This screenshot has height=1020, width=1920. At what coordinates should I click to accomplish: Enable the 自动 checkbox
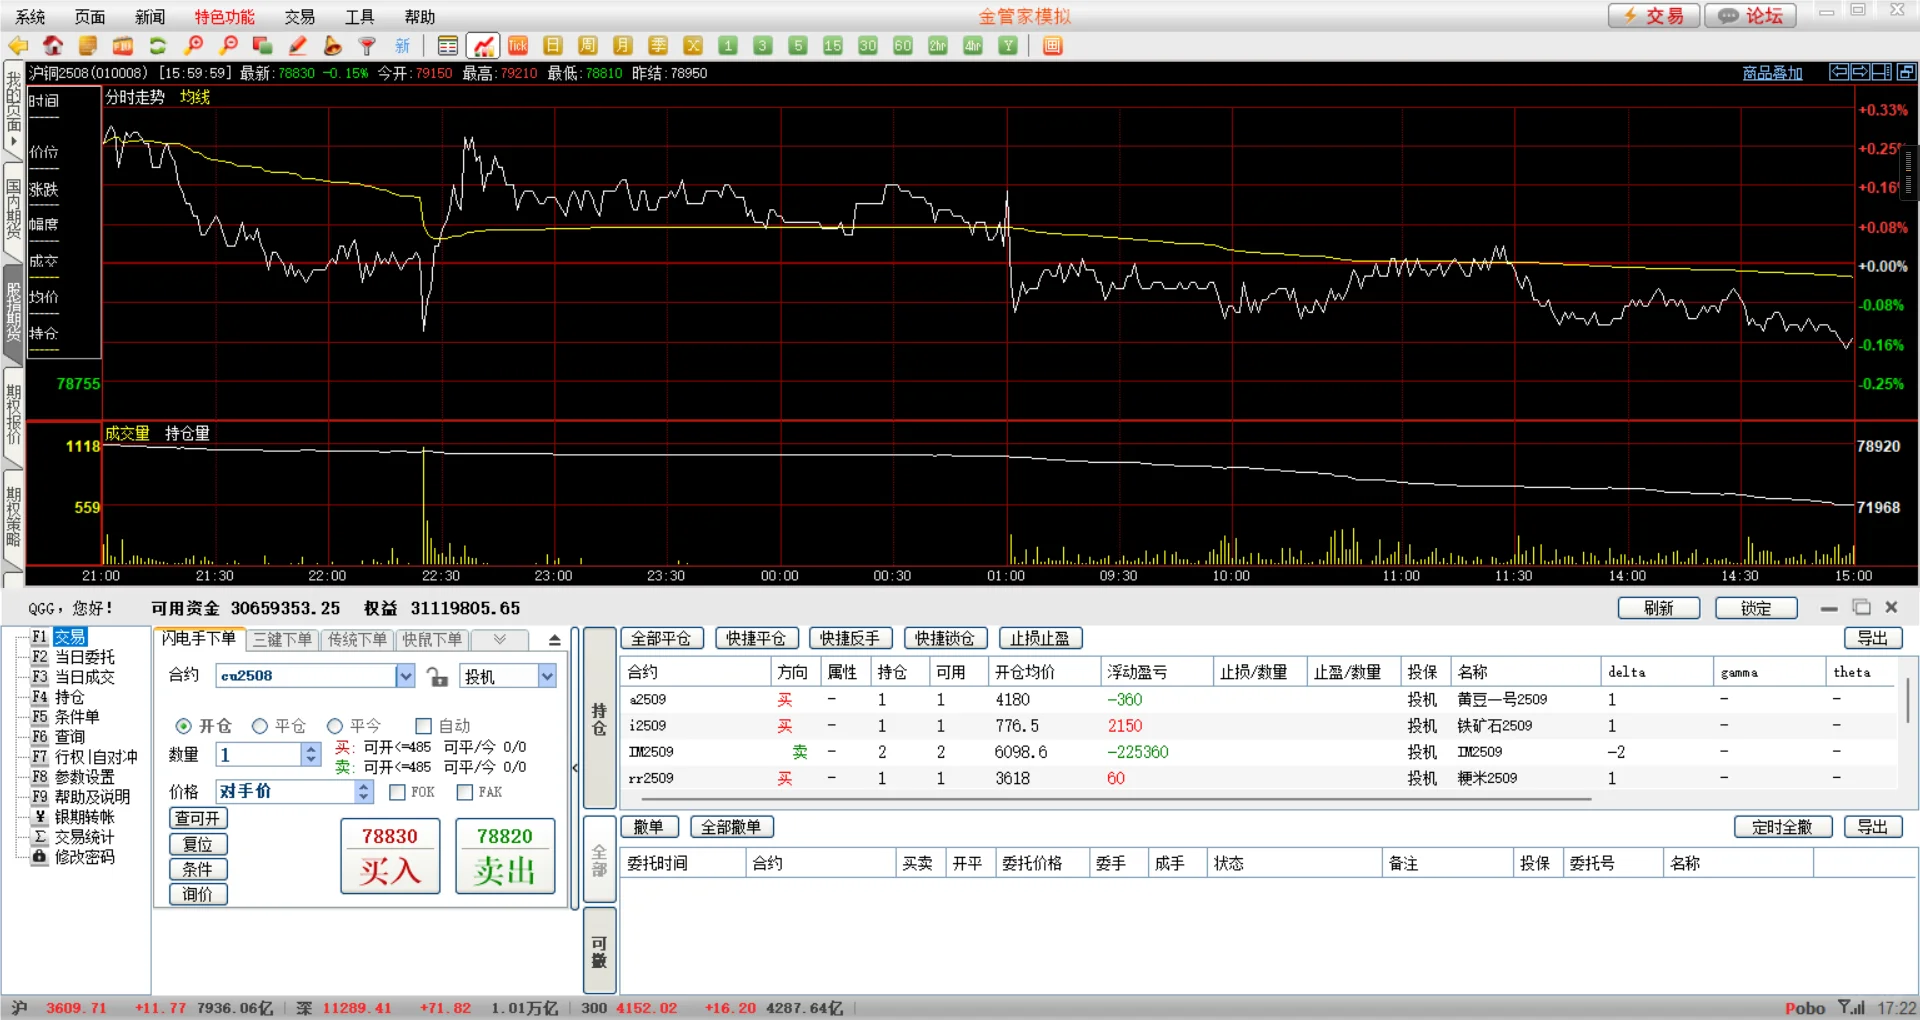coord(423,726)
